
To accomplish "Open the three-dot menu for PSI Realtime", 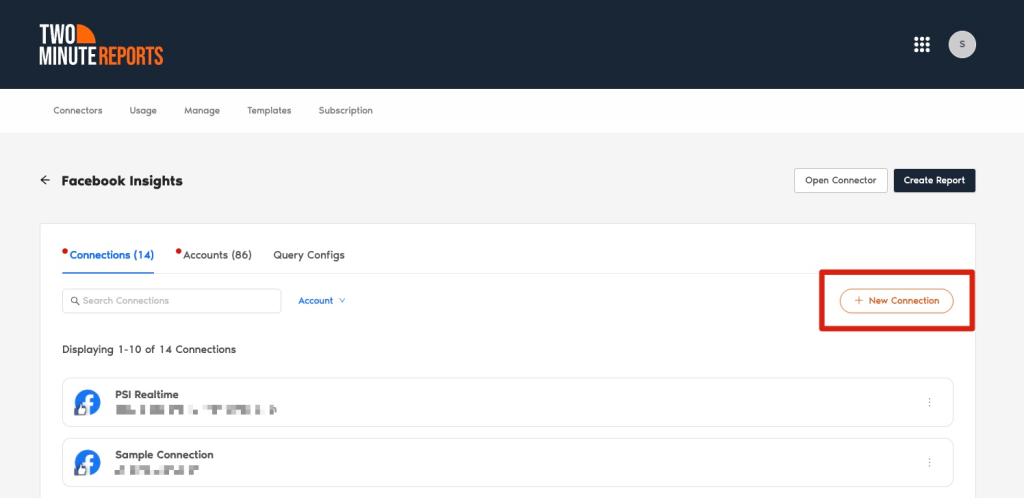I will click(x=929, y=402).
